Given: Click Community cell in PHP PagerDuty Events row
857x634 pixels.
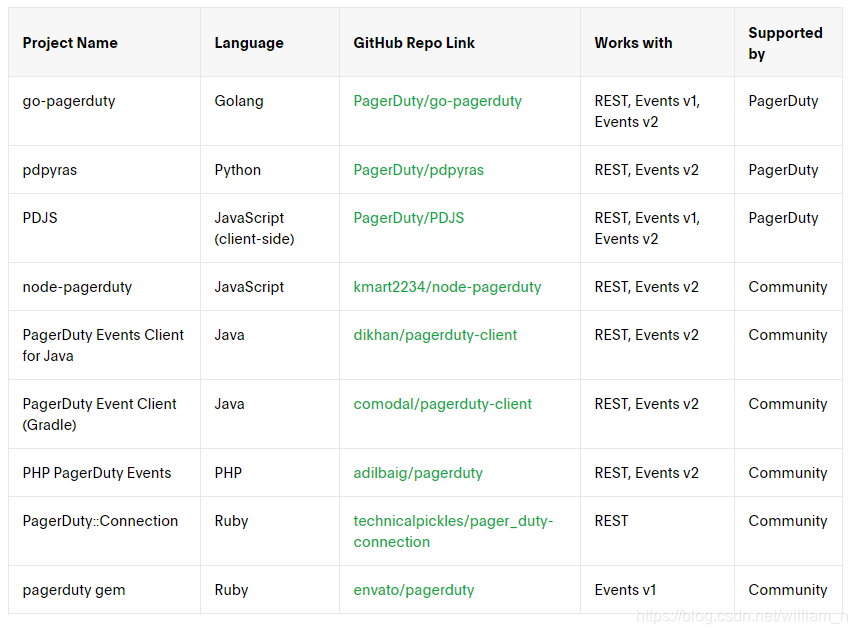Looking at the screenshot, I should point(789,473).
